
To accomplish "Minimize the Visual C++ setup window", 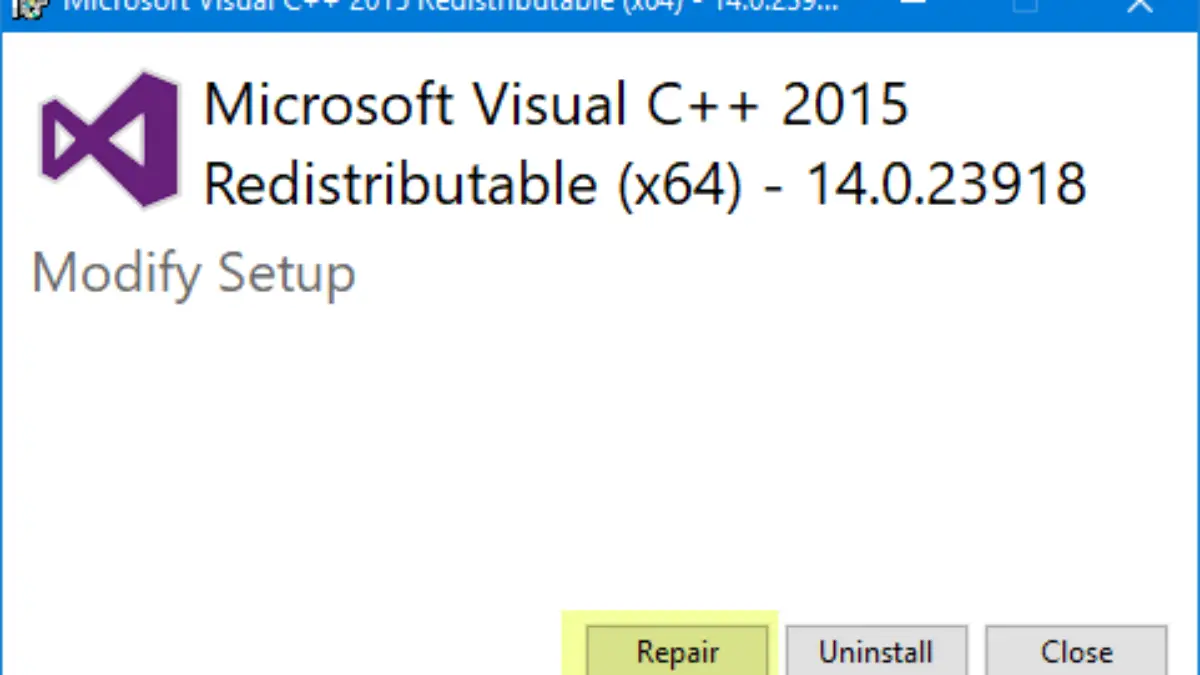I will point(914,6).
